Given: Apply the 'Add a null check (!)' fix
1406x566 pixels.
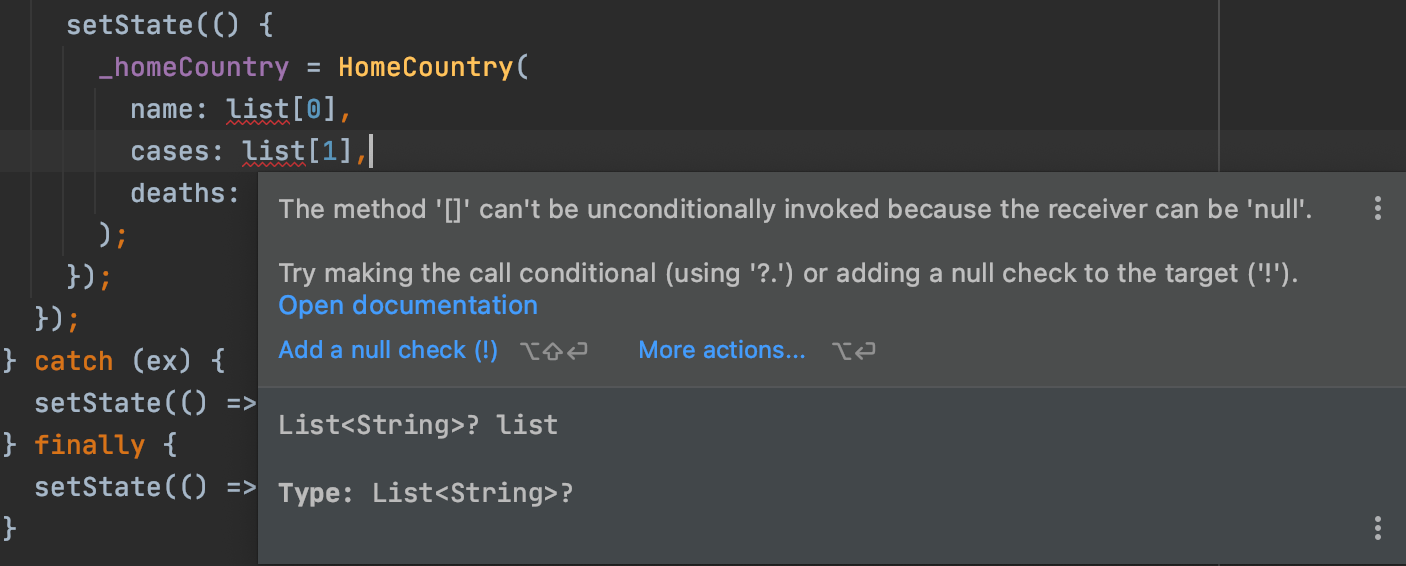Looking at the screenshot, I should pyautogui.click(x=388, y=350).
